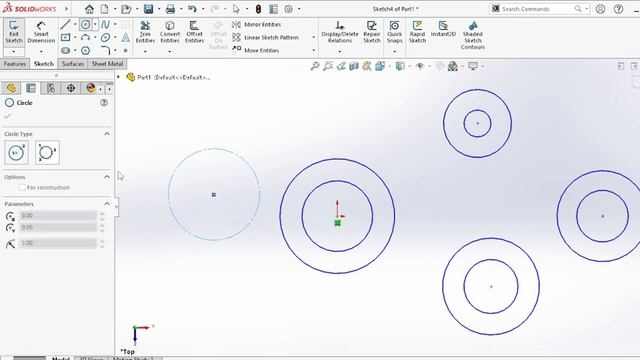
Task: Click the Part1 tree item
Action: 169,77
